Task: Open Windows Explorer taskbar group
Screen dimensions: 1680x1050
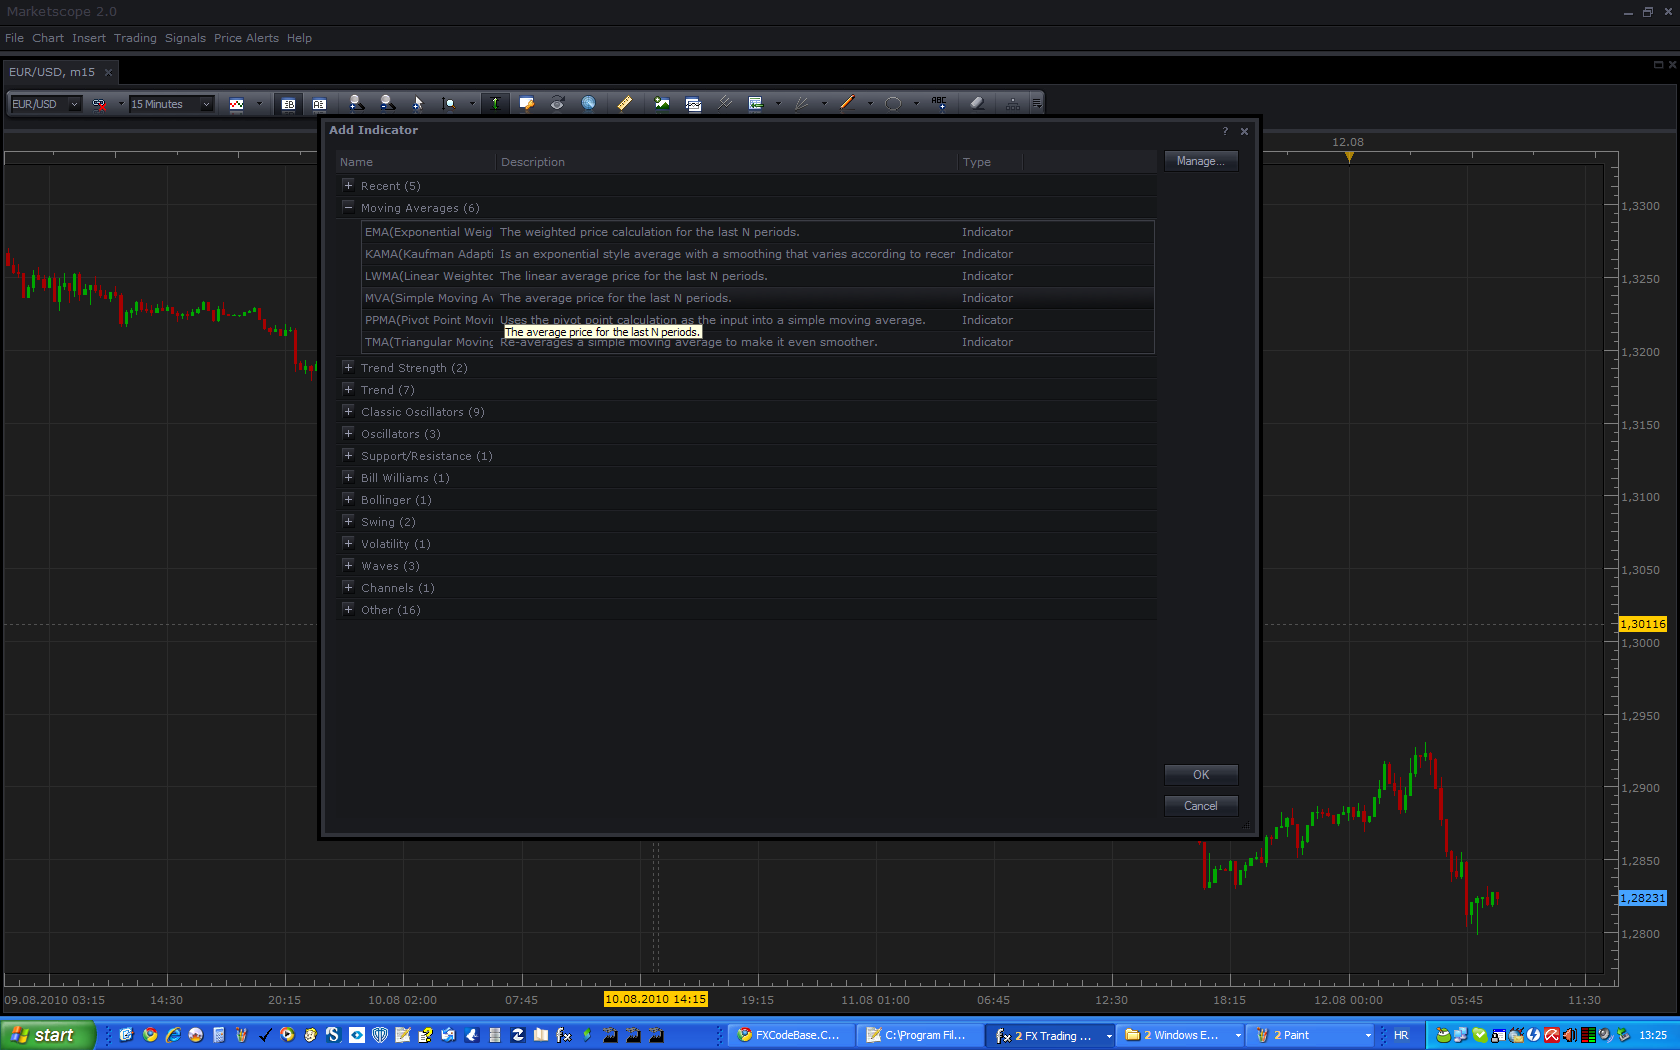Action: [x=1182, y=1035]
